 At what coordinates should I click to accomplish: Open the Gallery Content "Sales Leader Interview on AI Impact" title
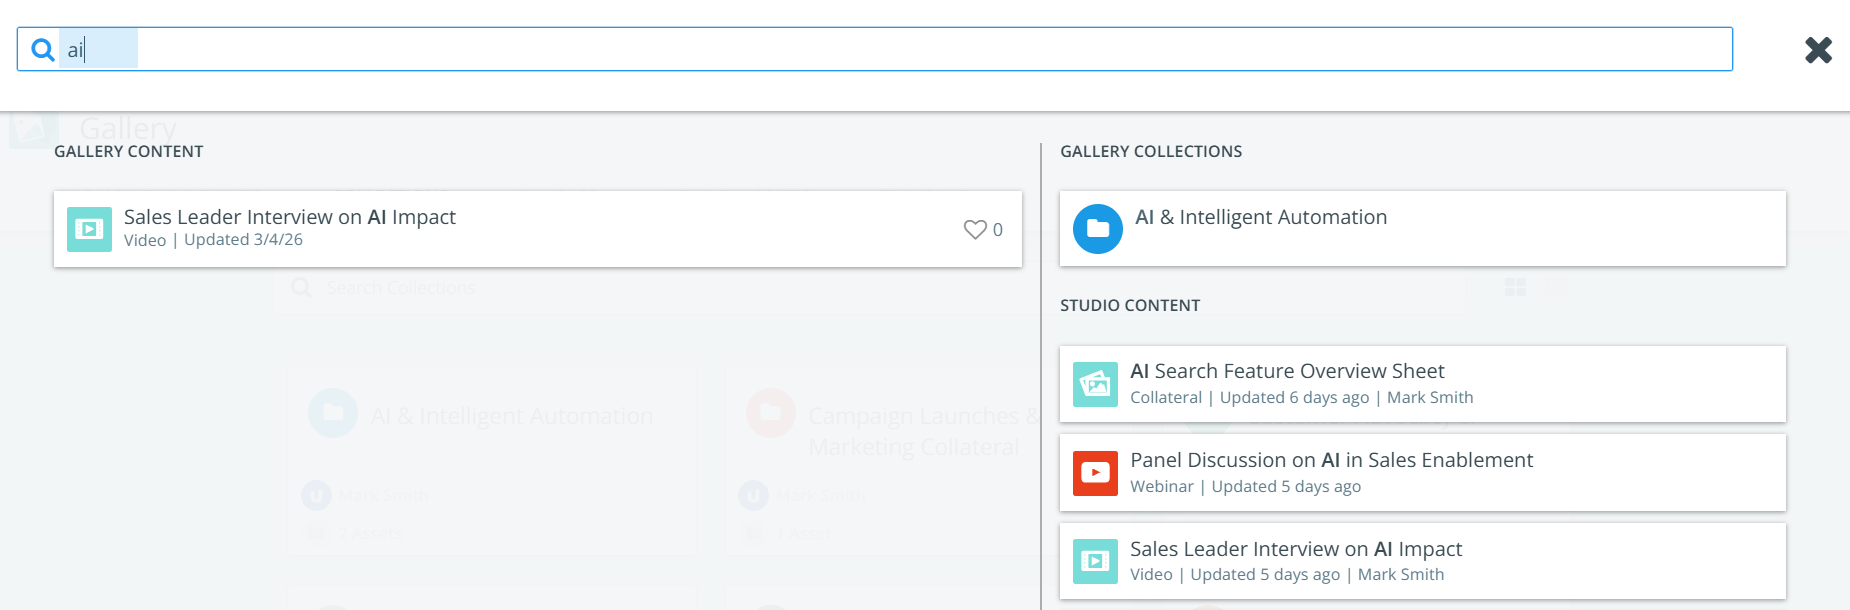click(289, 217)
